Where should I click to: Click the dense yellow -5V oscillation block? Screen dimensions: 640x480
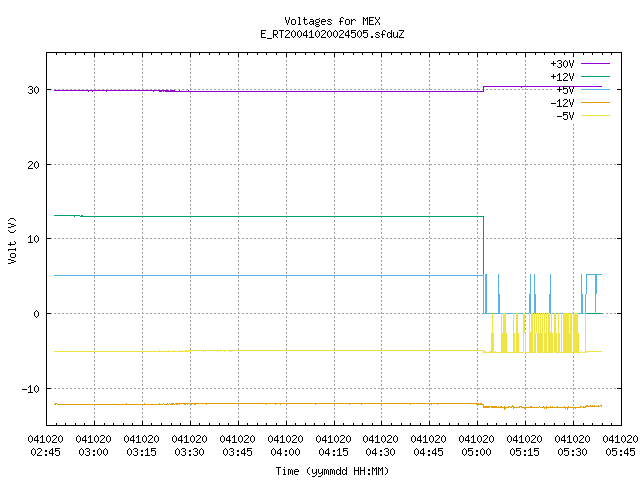tap(553, 333)
